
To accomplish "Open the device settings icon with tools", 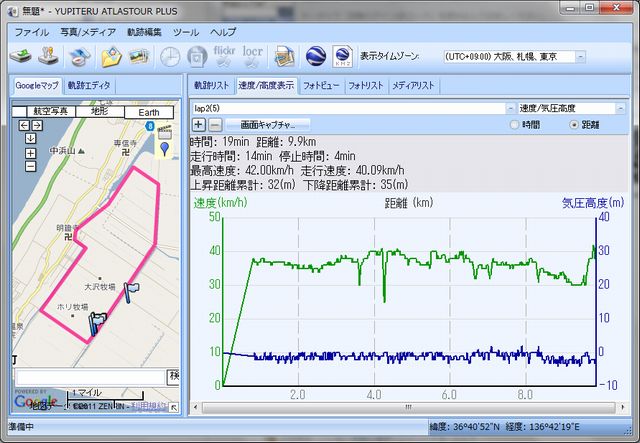I will (48, 56).
